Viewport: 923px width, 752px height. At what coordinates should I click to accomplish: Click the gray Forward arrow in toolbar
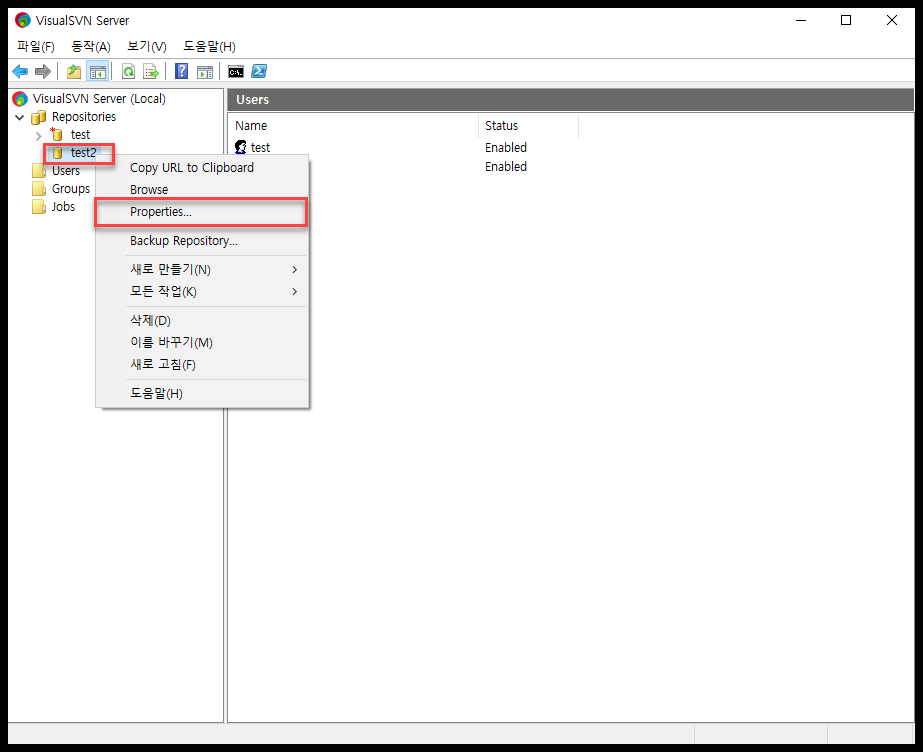click(x=43, y=72)
